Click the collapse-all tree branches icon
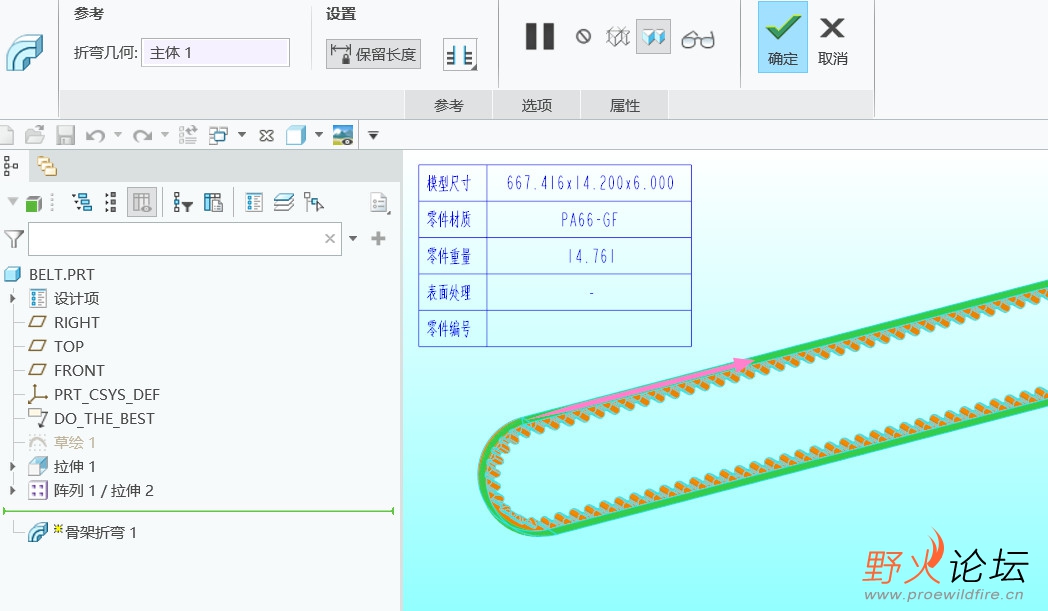 tap(111, 202)
